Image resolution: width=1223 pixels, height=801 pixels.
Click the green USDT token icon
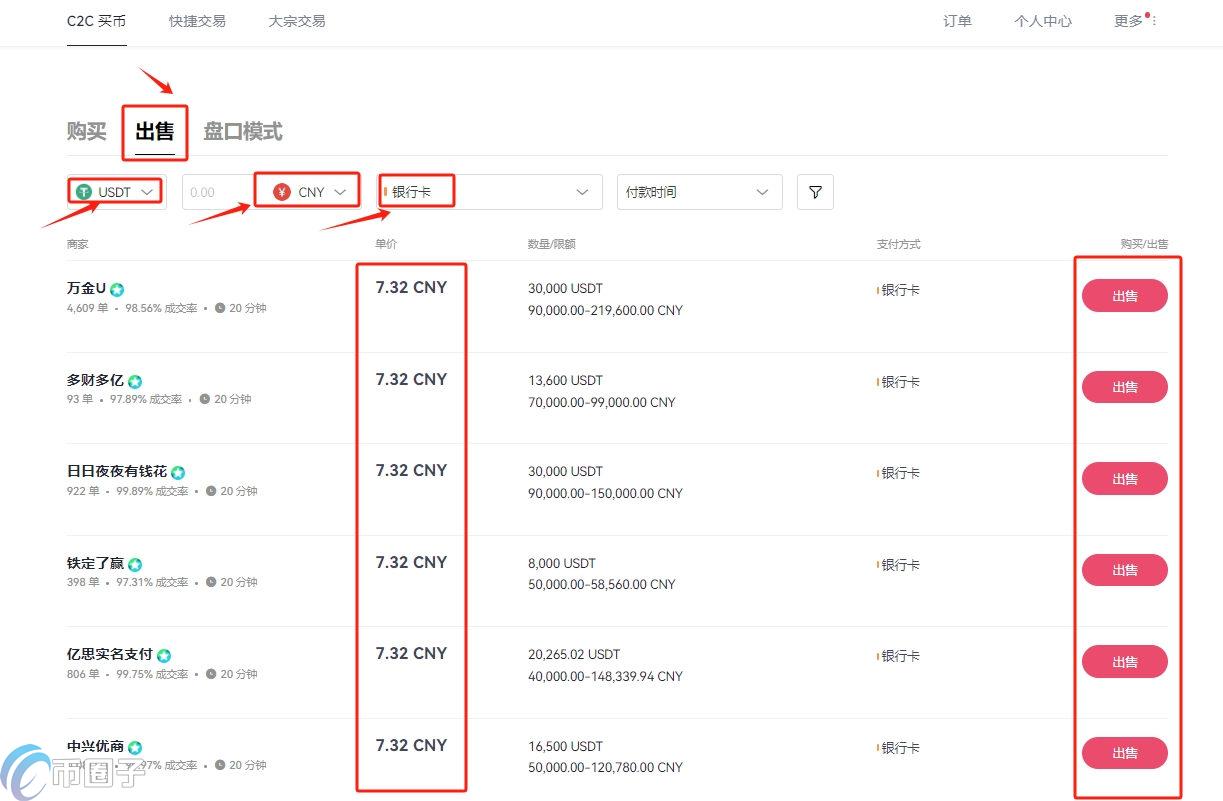pos(84,191)
